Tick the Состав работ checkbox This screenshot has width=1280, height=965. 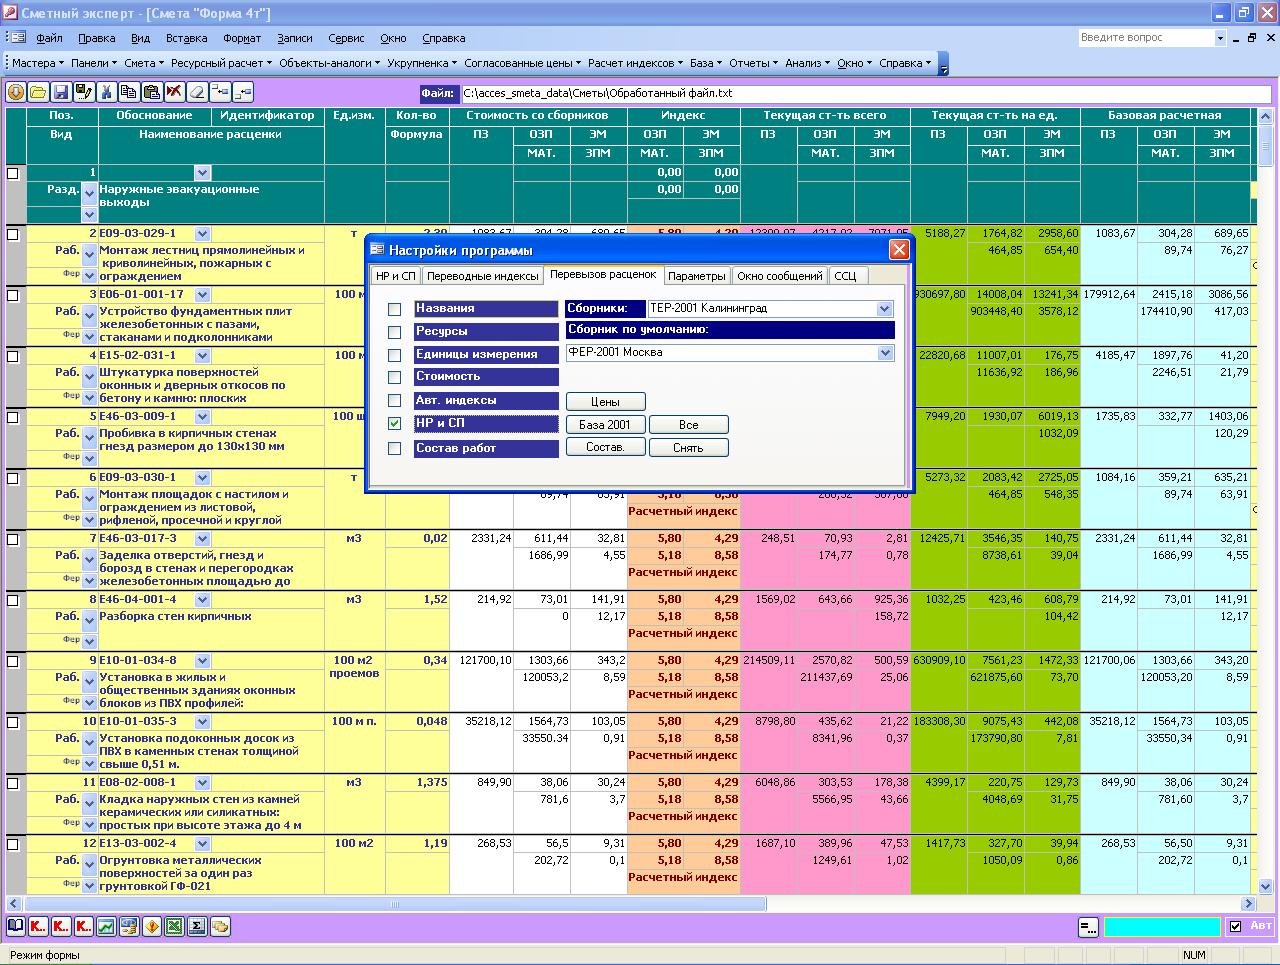pyautogui.click(x=394, y=448)
